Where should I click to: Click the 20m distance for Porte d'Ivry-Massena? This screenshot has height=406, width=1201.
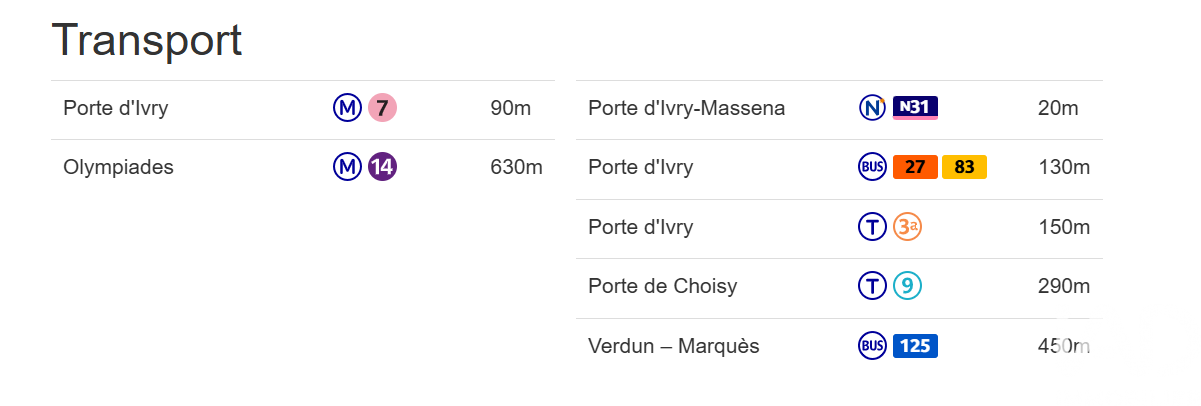[x=1058, y=108]
